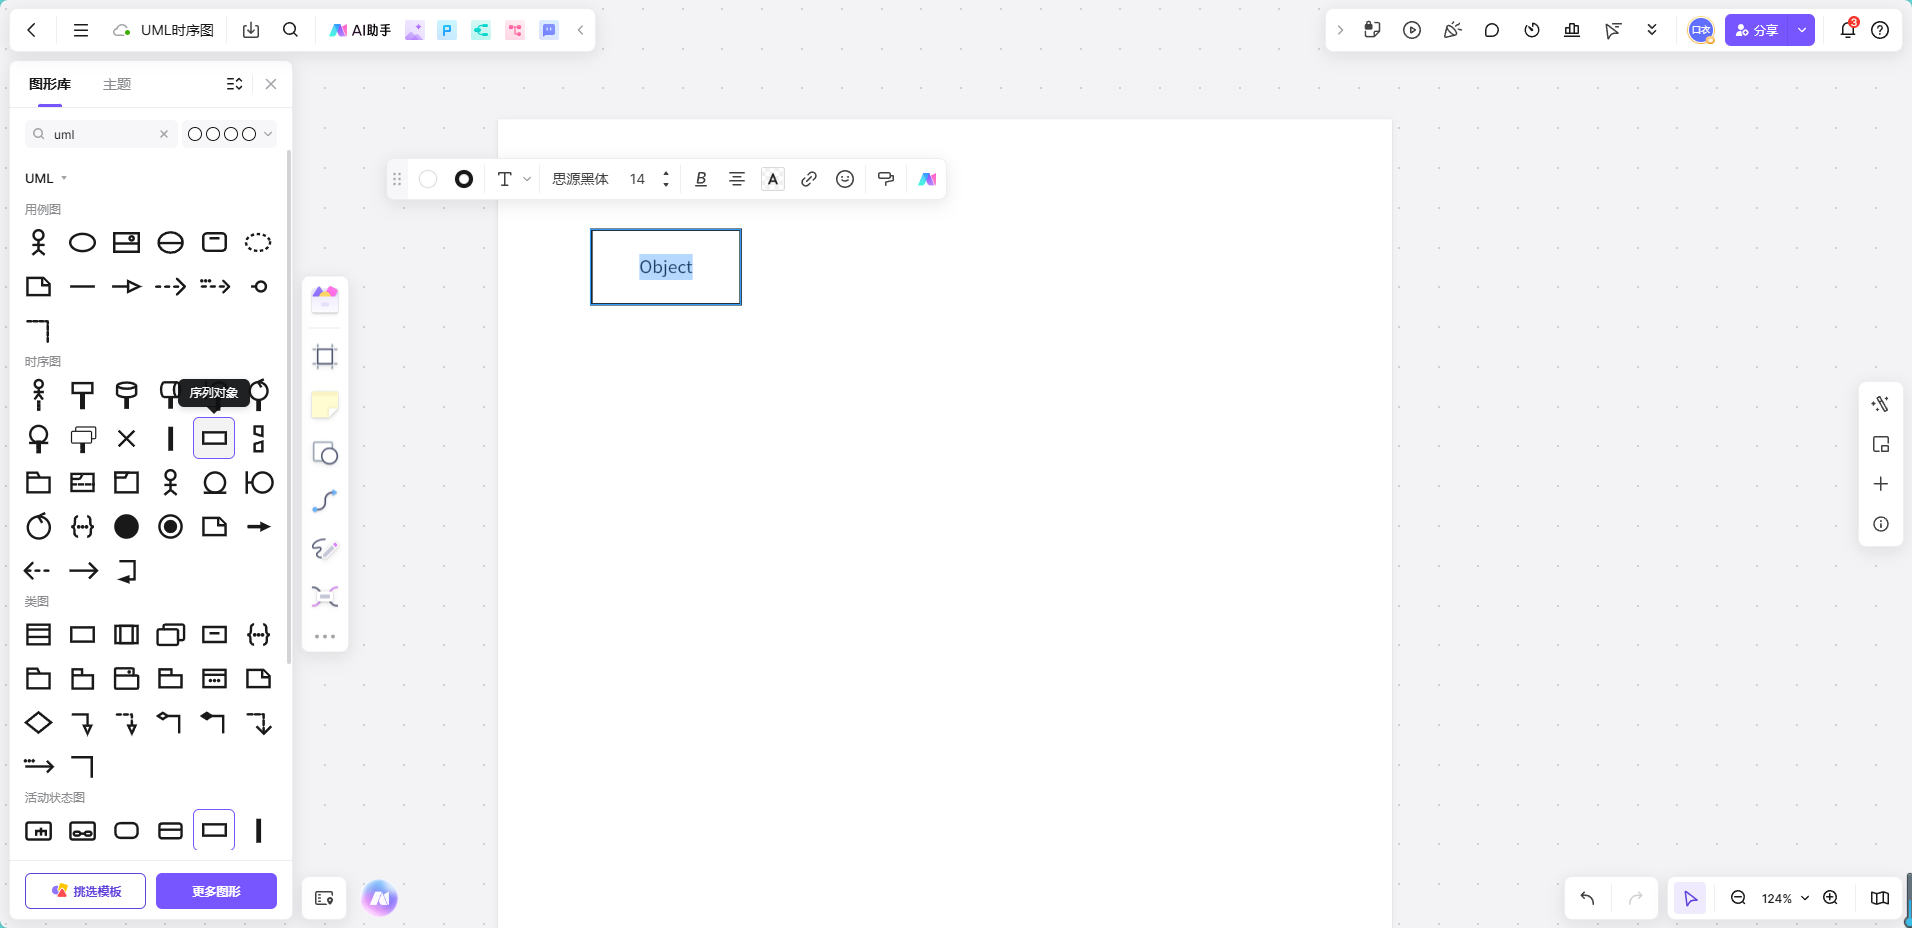Open the notifications bell
The image size is (1912, 928).
pyautogui.click(x=1848, y=30)
